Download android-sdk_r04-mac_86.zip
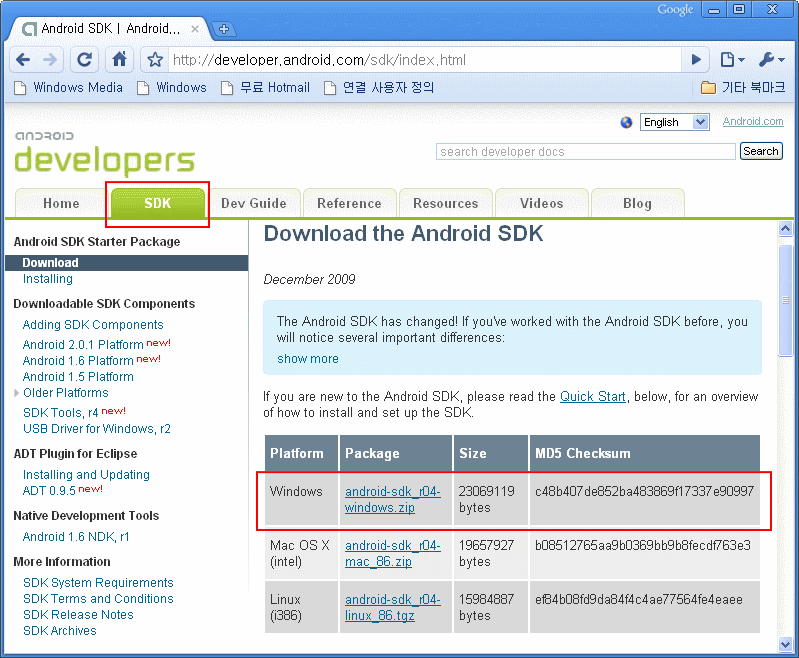799x658 pixels. [392, 554]
